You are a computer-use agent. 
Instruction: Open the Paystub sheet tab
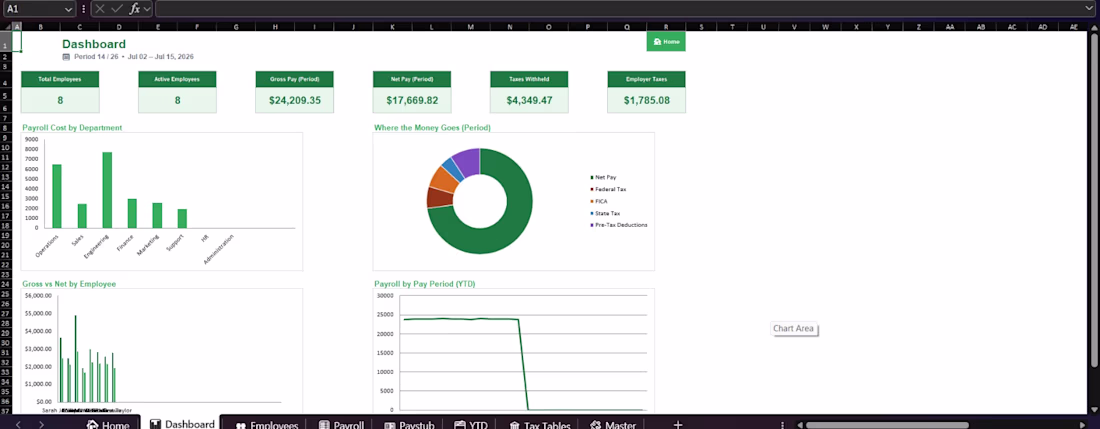pyautogui.click(x=409, y=425)
